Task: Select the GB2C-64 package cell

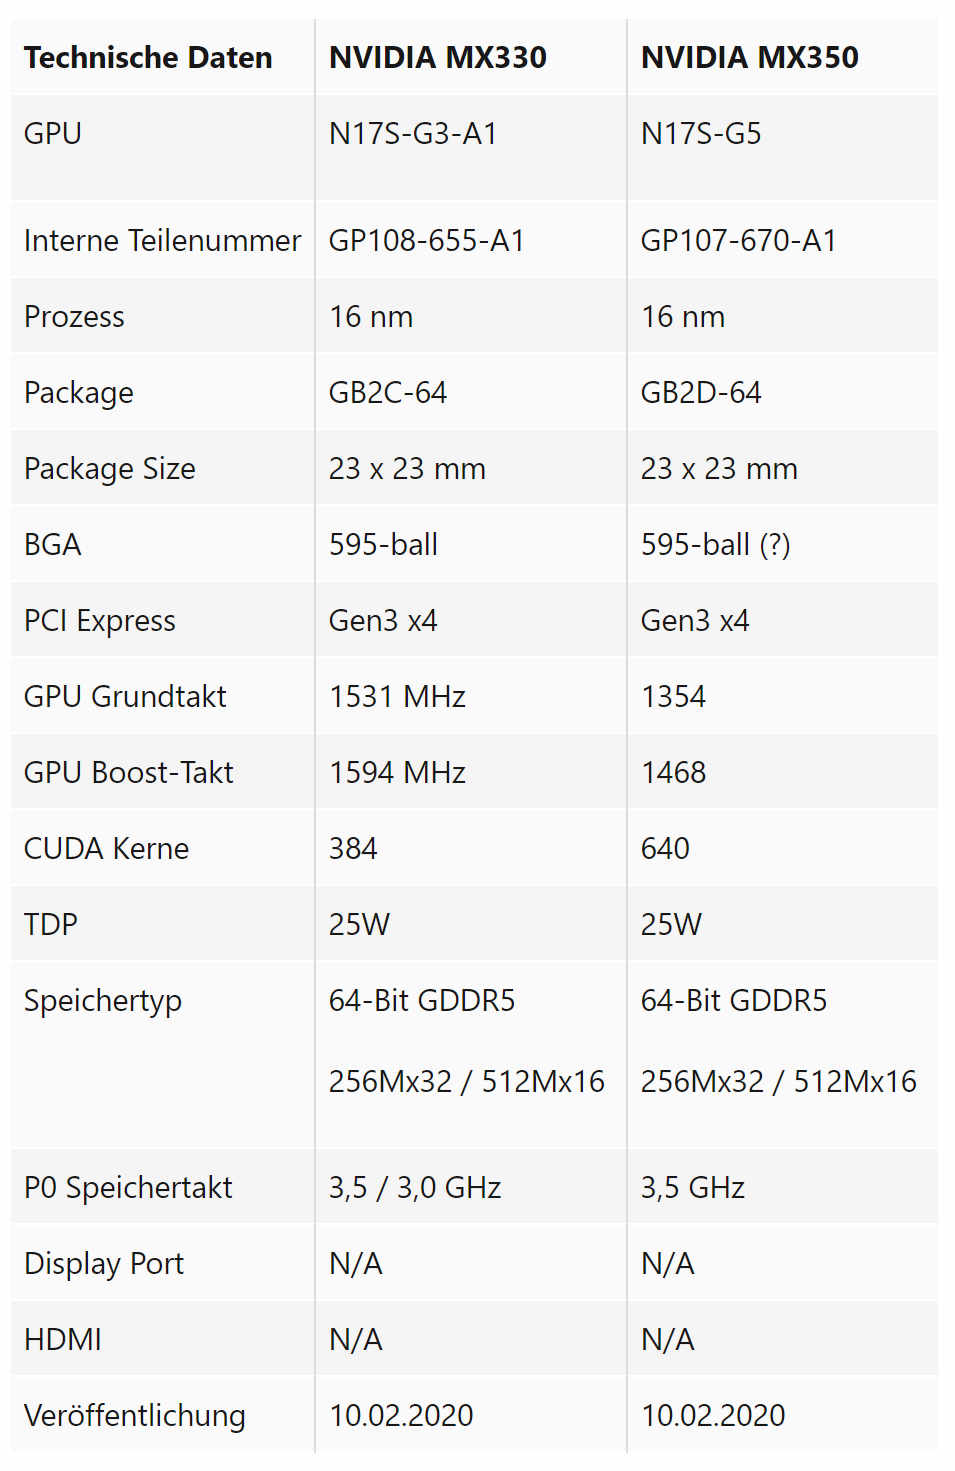Action: pos(388,393)
